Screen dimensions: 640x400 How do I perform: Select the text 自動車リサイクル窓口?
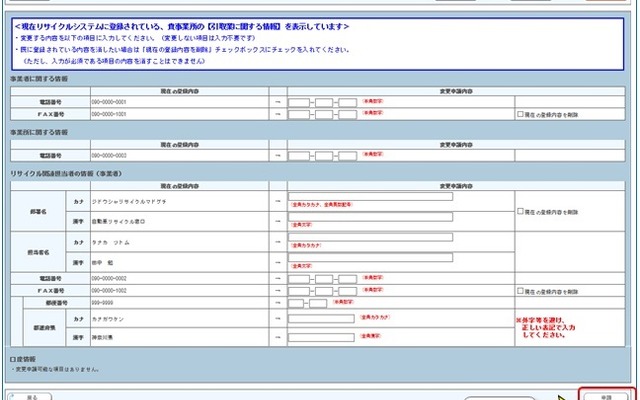click(118, 222)
